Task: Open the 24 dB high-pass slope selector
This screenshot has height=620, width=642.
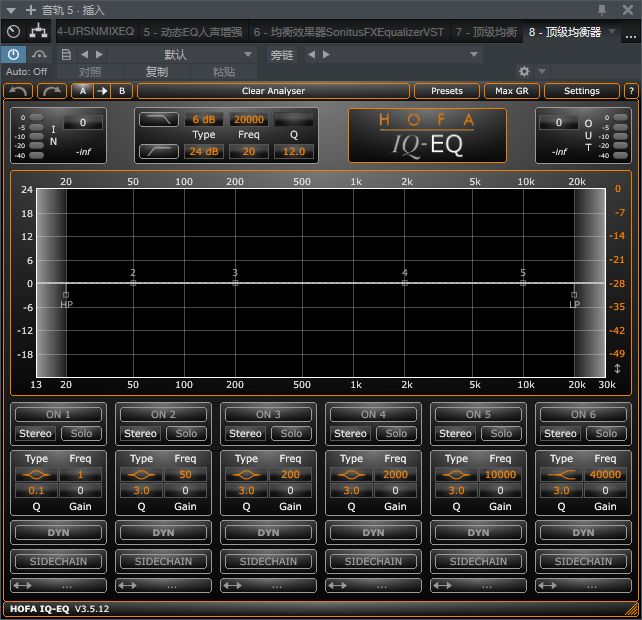Action: [x=204, y=152]
